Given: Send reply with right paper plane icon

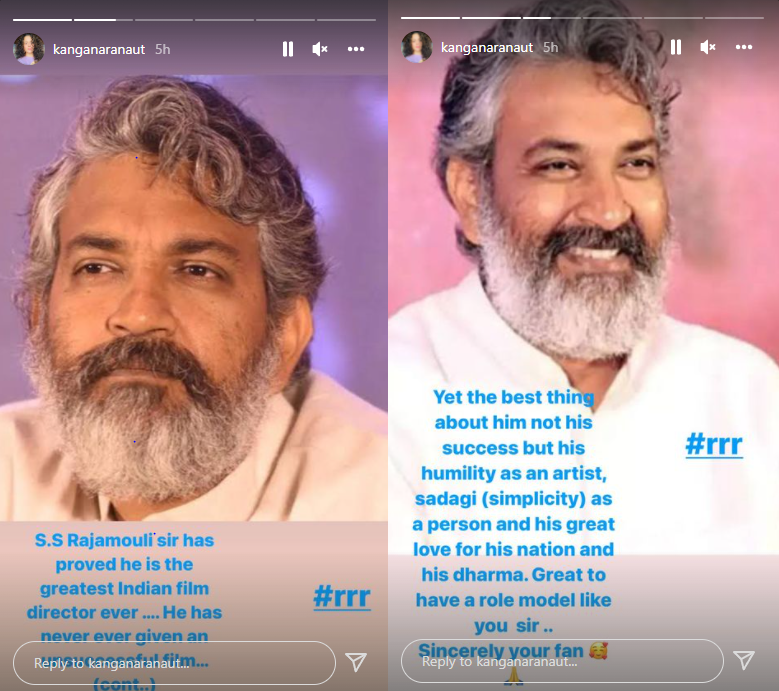Looking at the screenshot, I should coord(744,660).
